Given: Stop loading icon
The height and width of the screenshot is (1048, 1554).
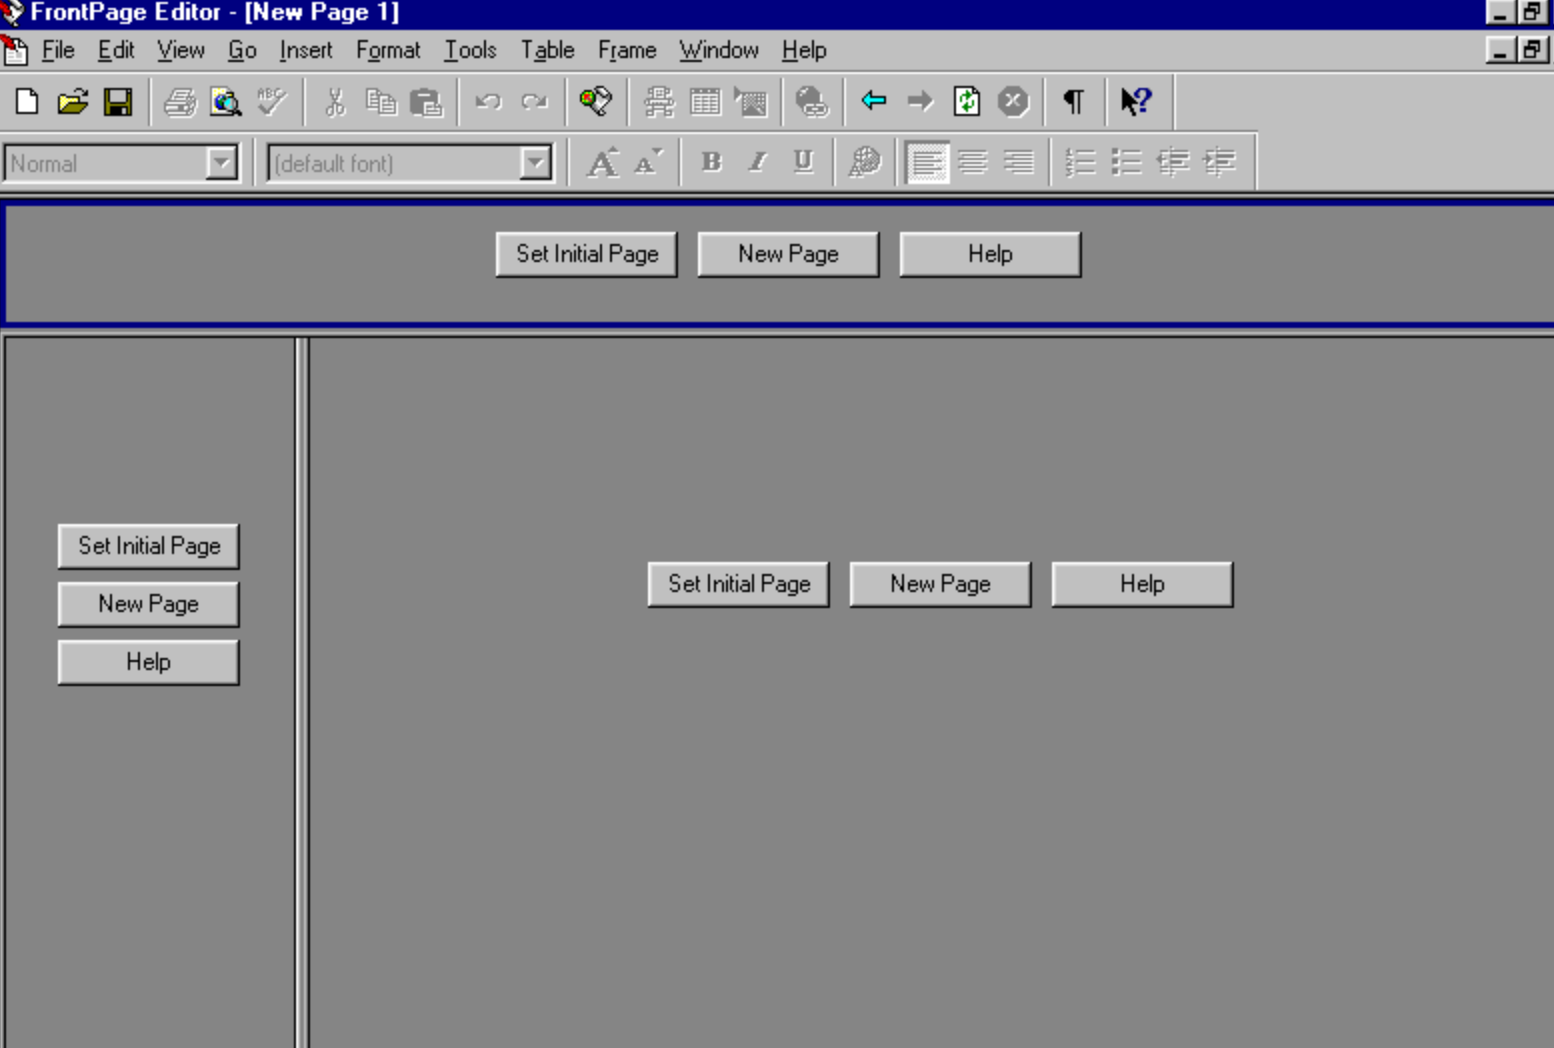Looking at the screenshot, I should tap(1013, 101).
